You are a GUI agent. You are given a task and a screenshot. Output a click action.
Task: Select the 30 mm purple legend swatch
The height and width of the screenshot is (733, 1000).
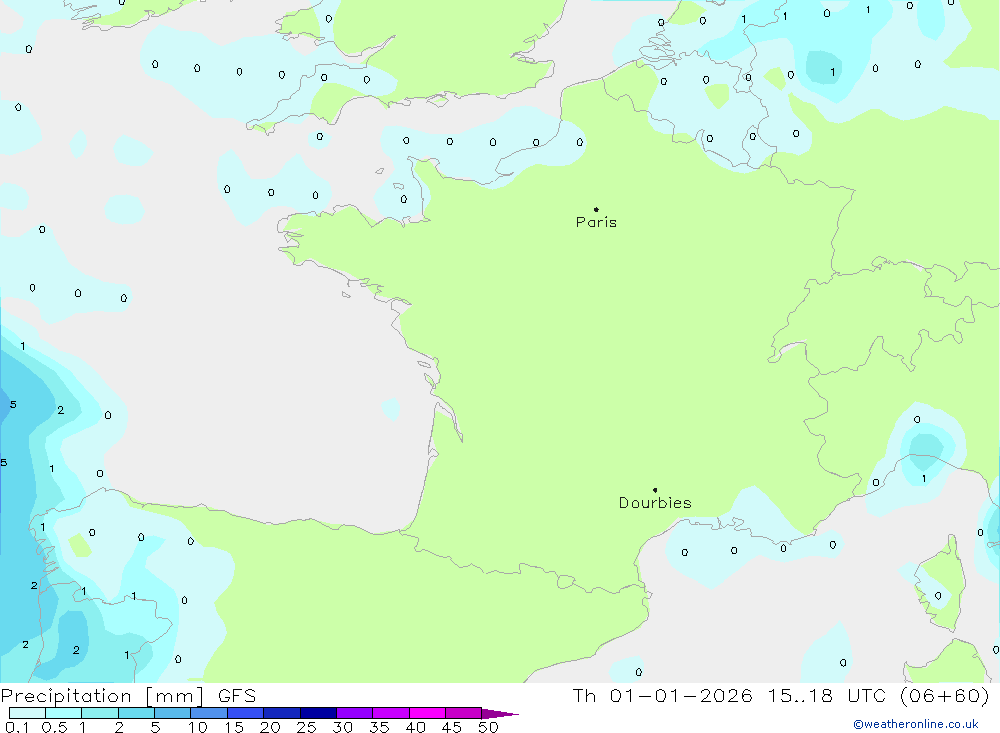tap(354, 713)
